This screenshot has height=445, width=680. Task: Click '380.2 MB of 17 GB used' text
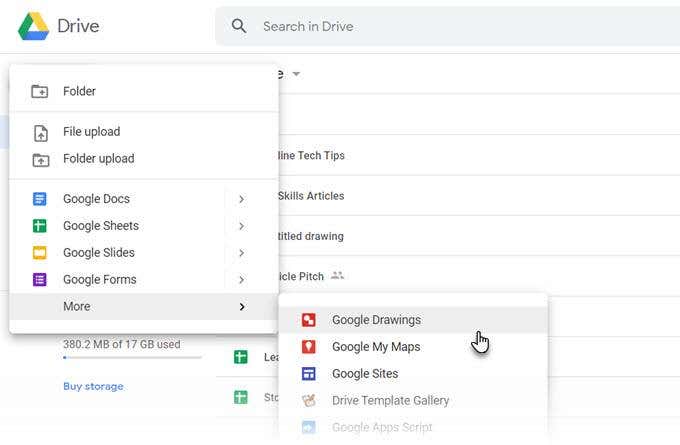(122, 344)
